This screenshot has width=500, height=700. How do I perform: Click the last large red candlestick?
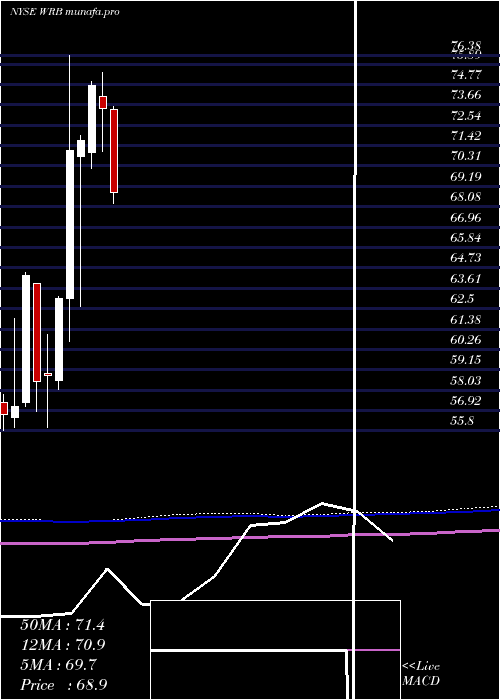click(114, 151)
